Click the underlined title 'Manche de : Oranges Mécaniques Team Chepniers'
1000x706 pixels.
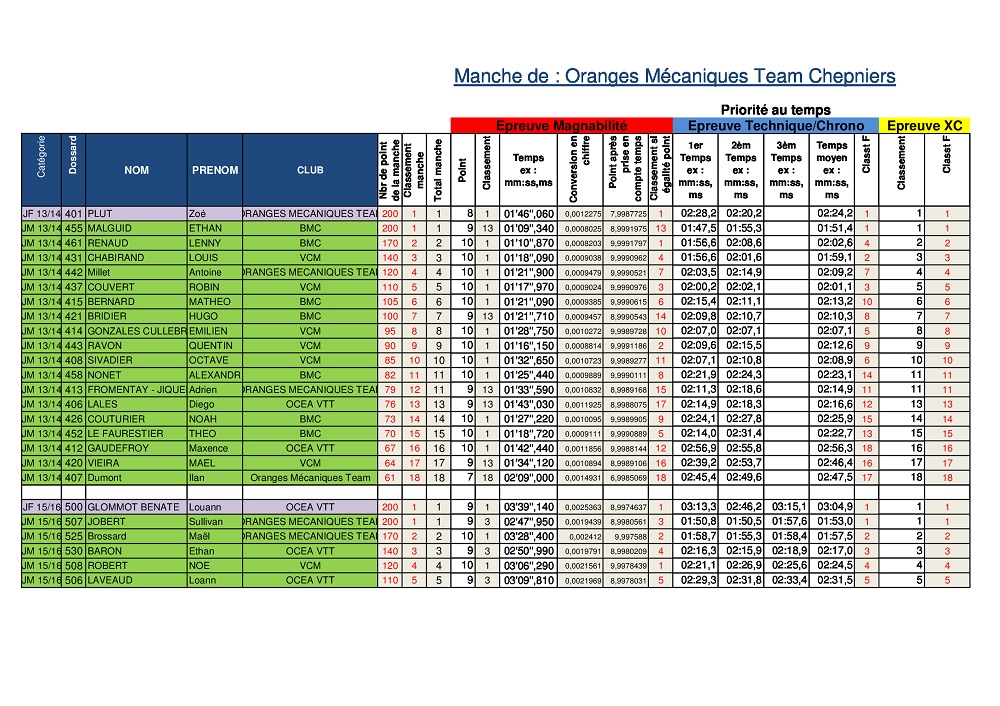(x=674, y=76)
